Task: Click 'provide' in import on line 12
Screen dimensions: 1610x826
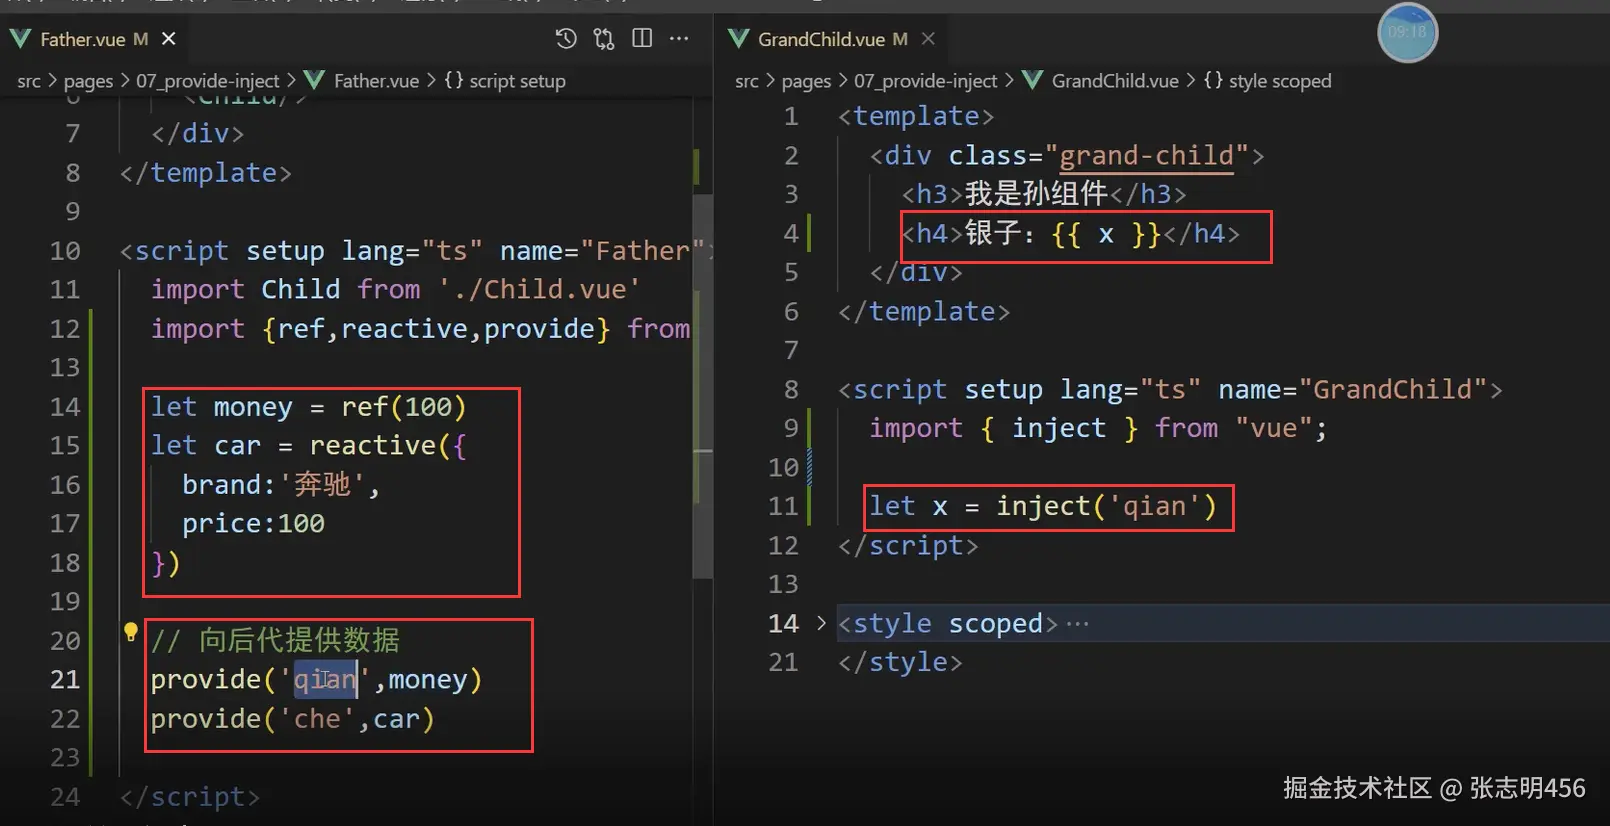Action: point(540,329)
